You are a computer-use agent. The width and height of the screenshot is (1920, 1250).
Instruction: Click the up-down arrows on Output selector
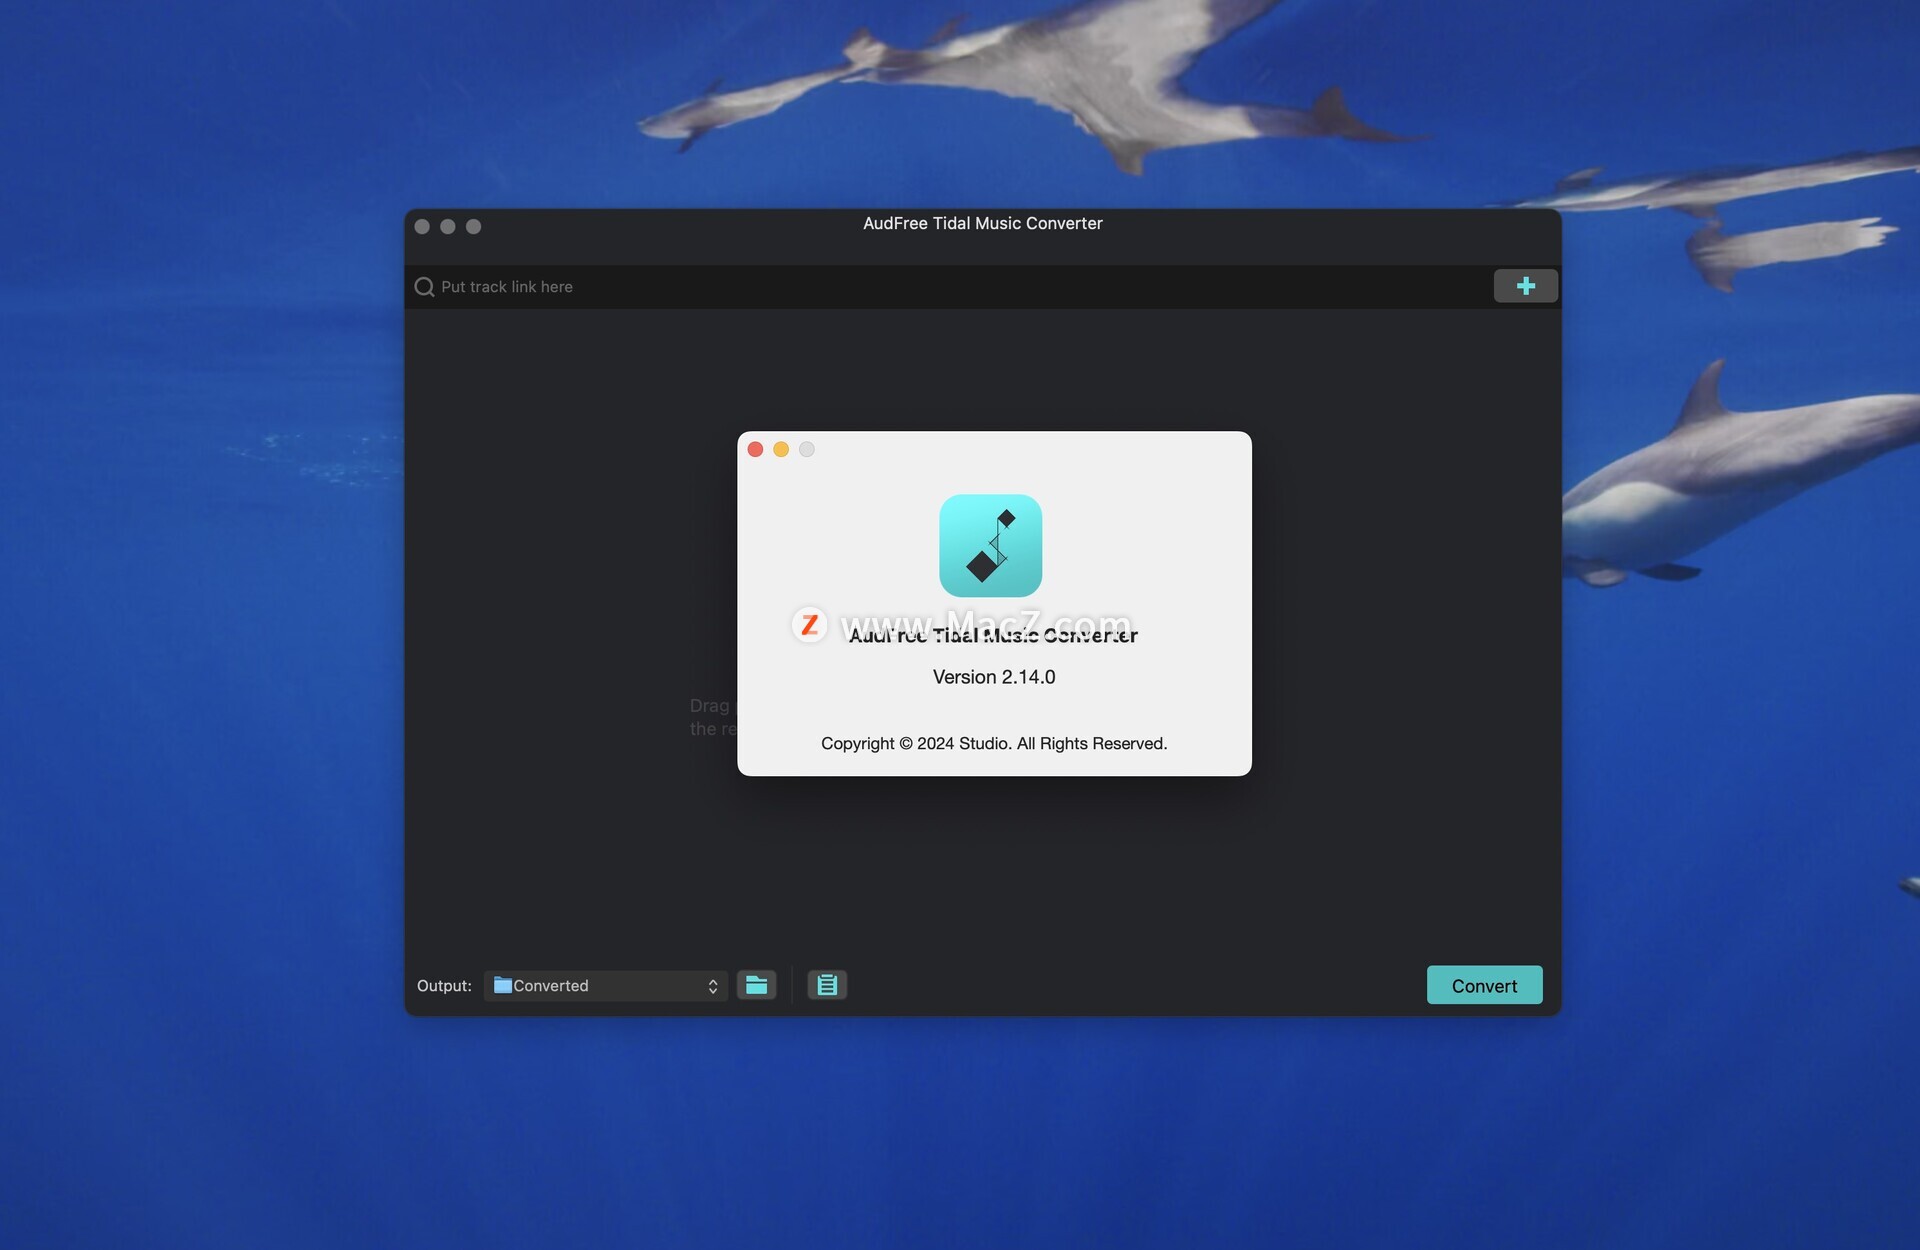[x=713, y=986]
